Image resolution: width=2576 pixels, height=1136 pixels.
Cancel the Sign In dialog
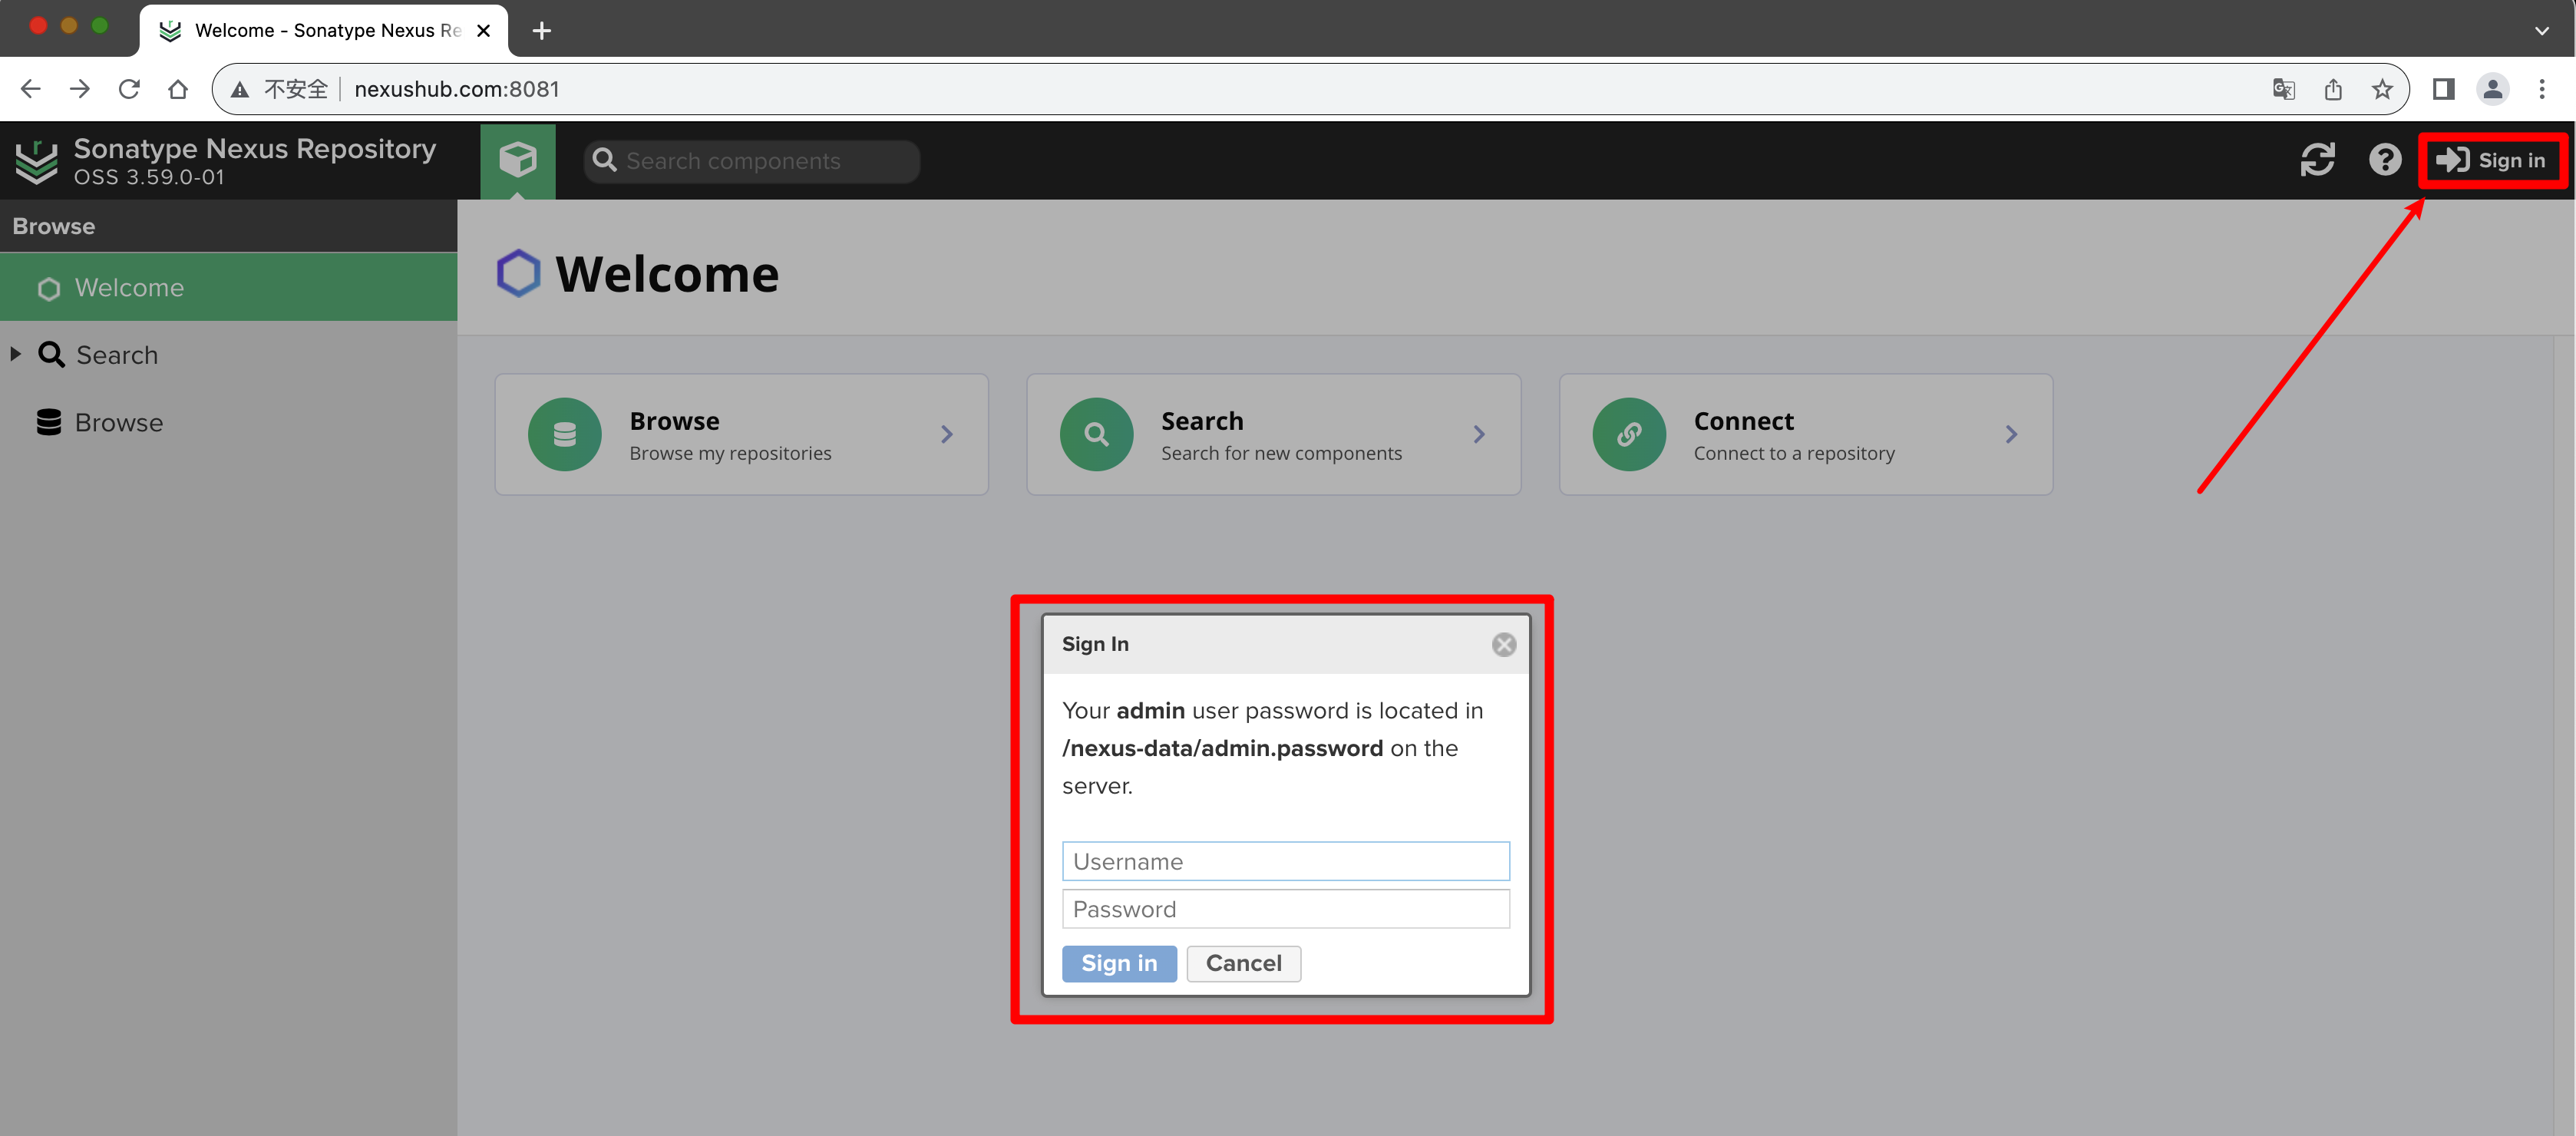coord(1243,963)
